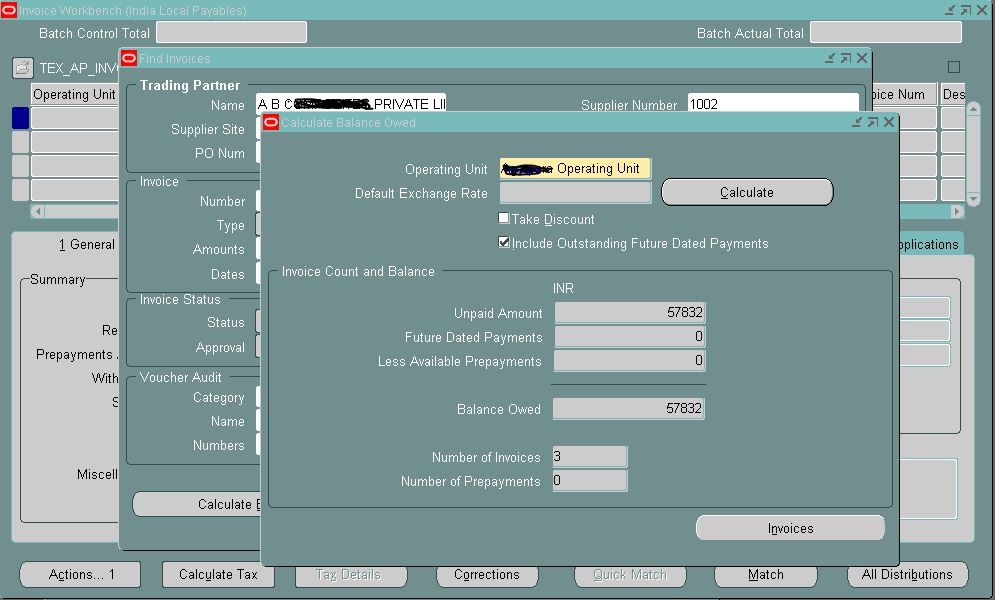Image resolution: width=995 pixels, height=600 pixels.
Task: Click the Supplier Number field showing 1002
Action: tap(772, 104)
